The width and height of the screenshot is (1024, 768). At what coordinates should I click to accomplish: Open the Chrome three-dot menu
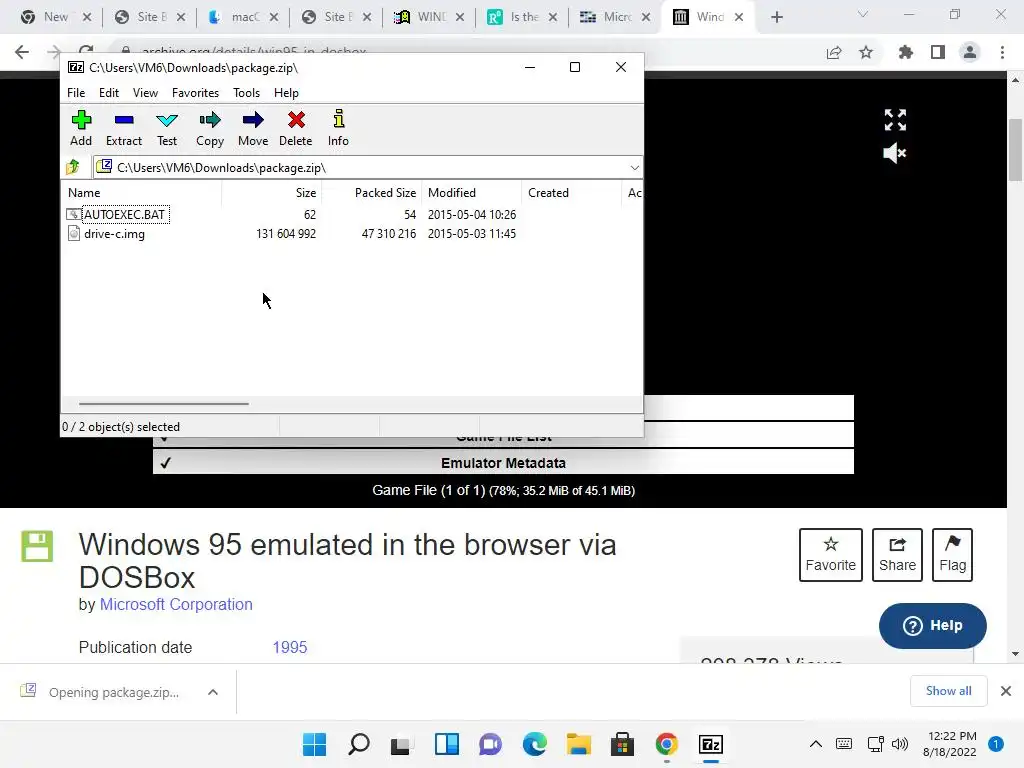point(1002,52)
